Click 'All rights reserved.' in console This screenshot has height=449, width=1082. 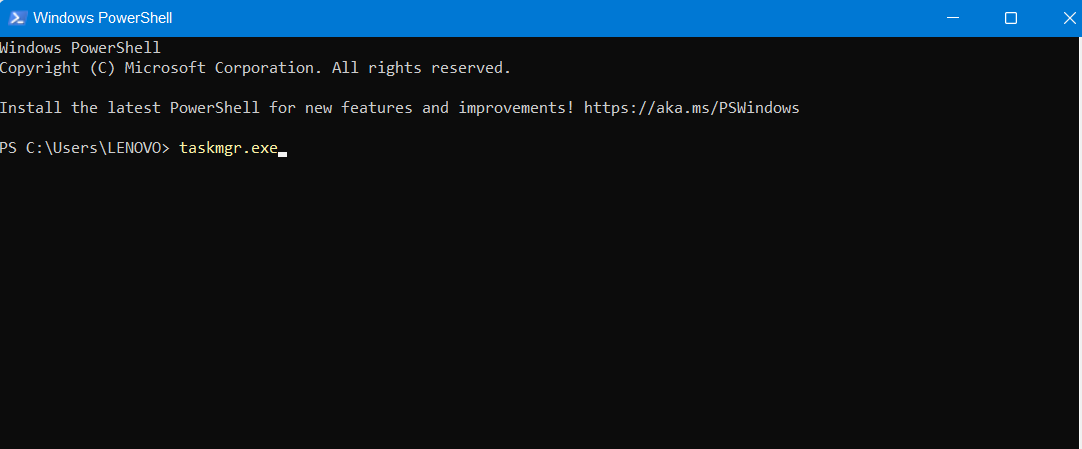tap(421, 68)
